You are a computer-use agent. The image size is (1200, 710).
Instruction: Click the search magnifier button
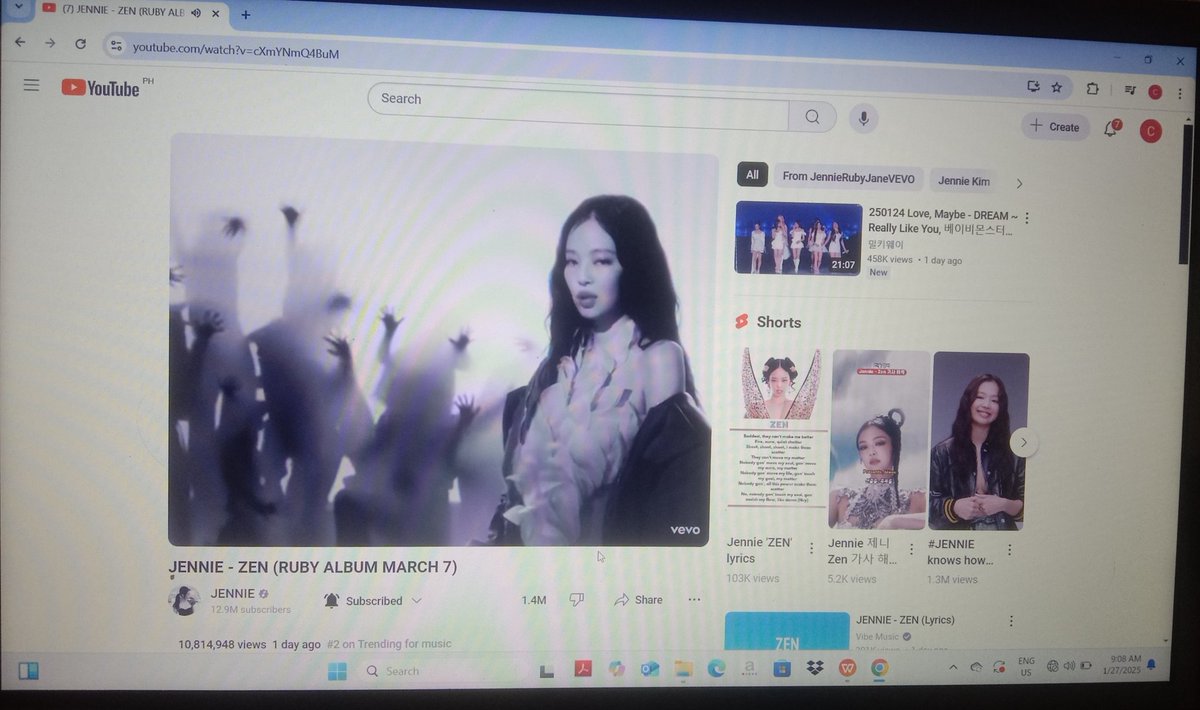tap(812, 117)
